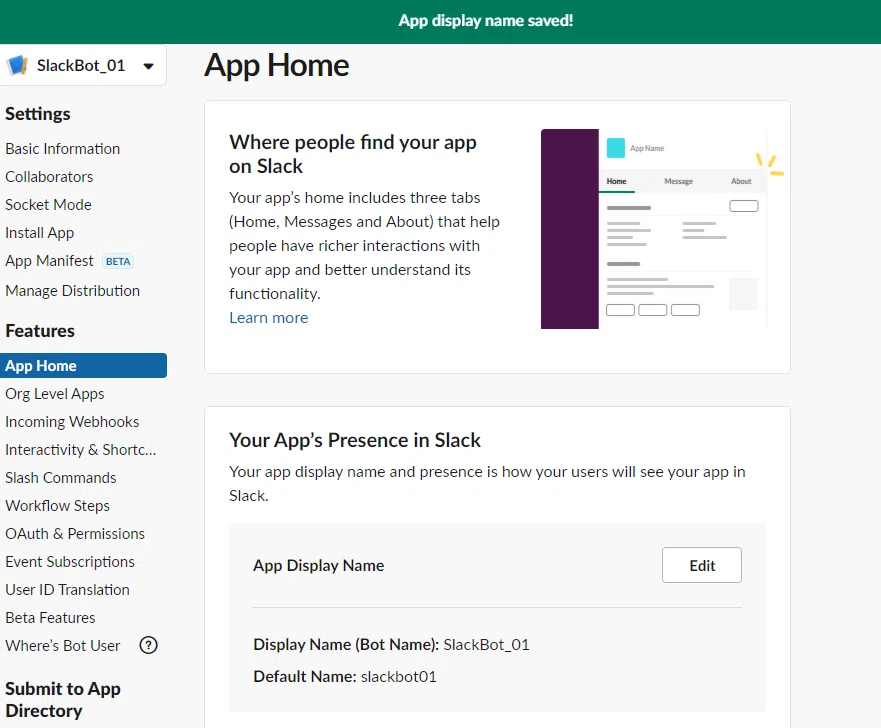
Task: Go to Collaborators page
Action: tap(49, 177)
